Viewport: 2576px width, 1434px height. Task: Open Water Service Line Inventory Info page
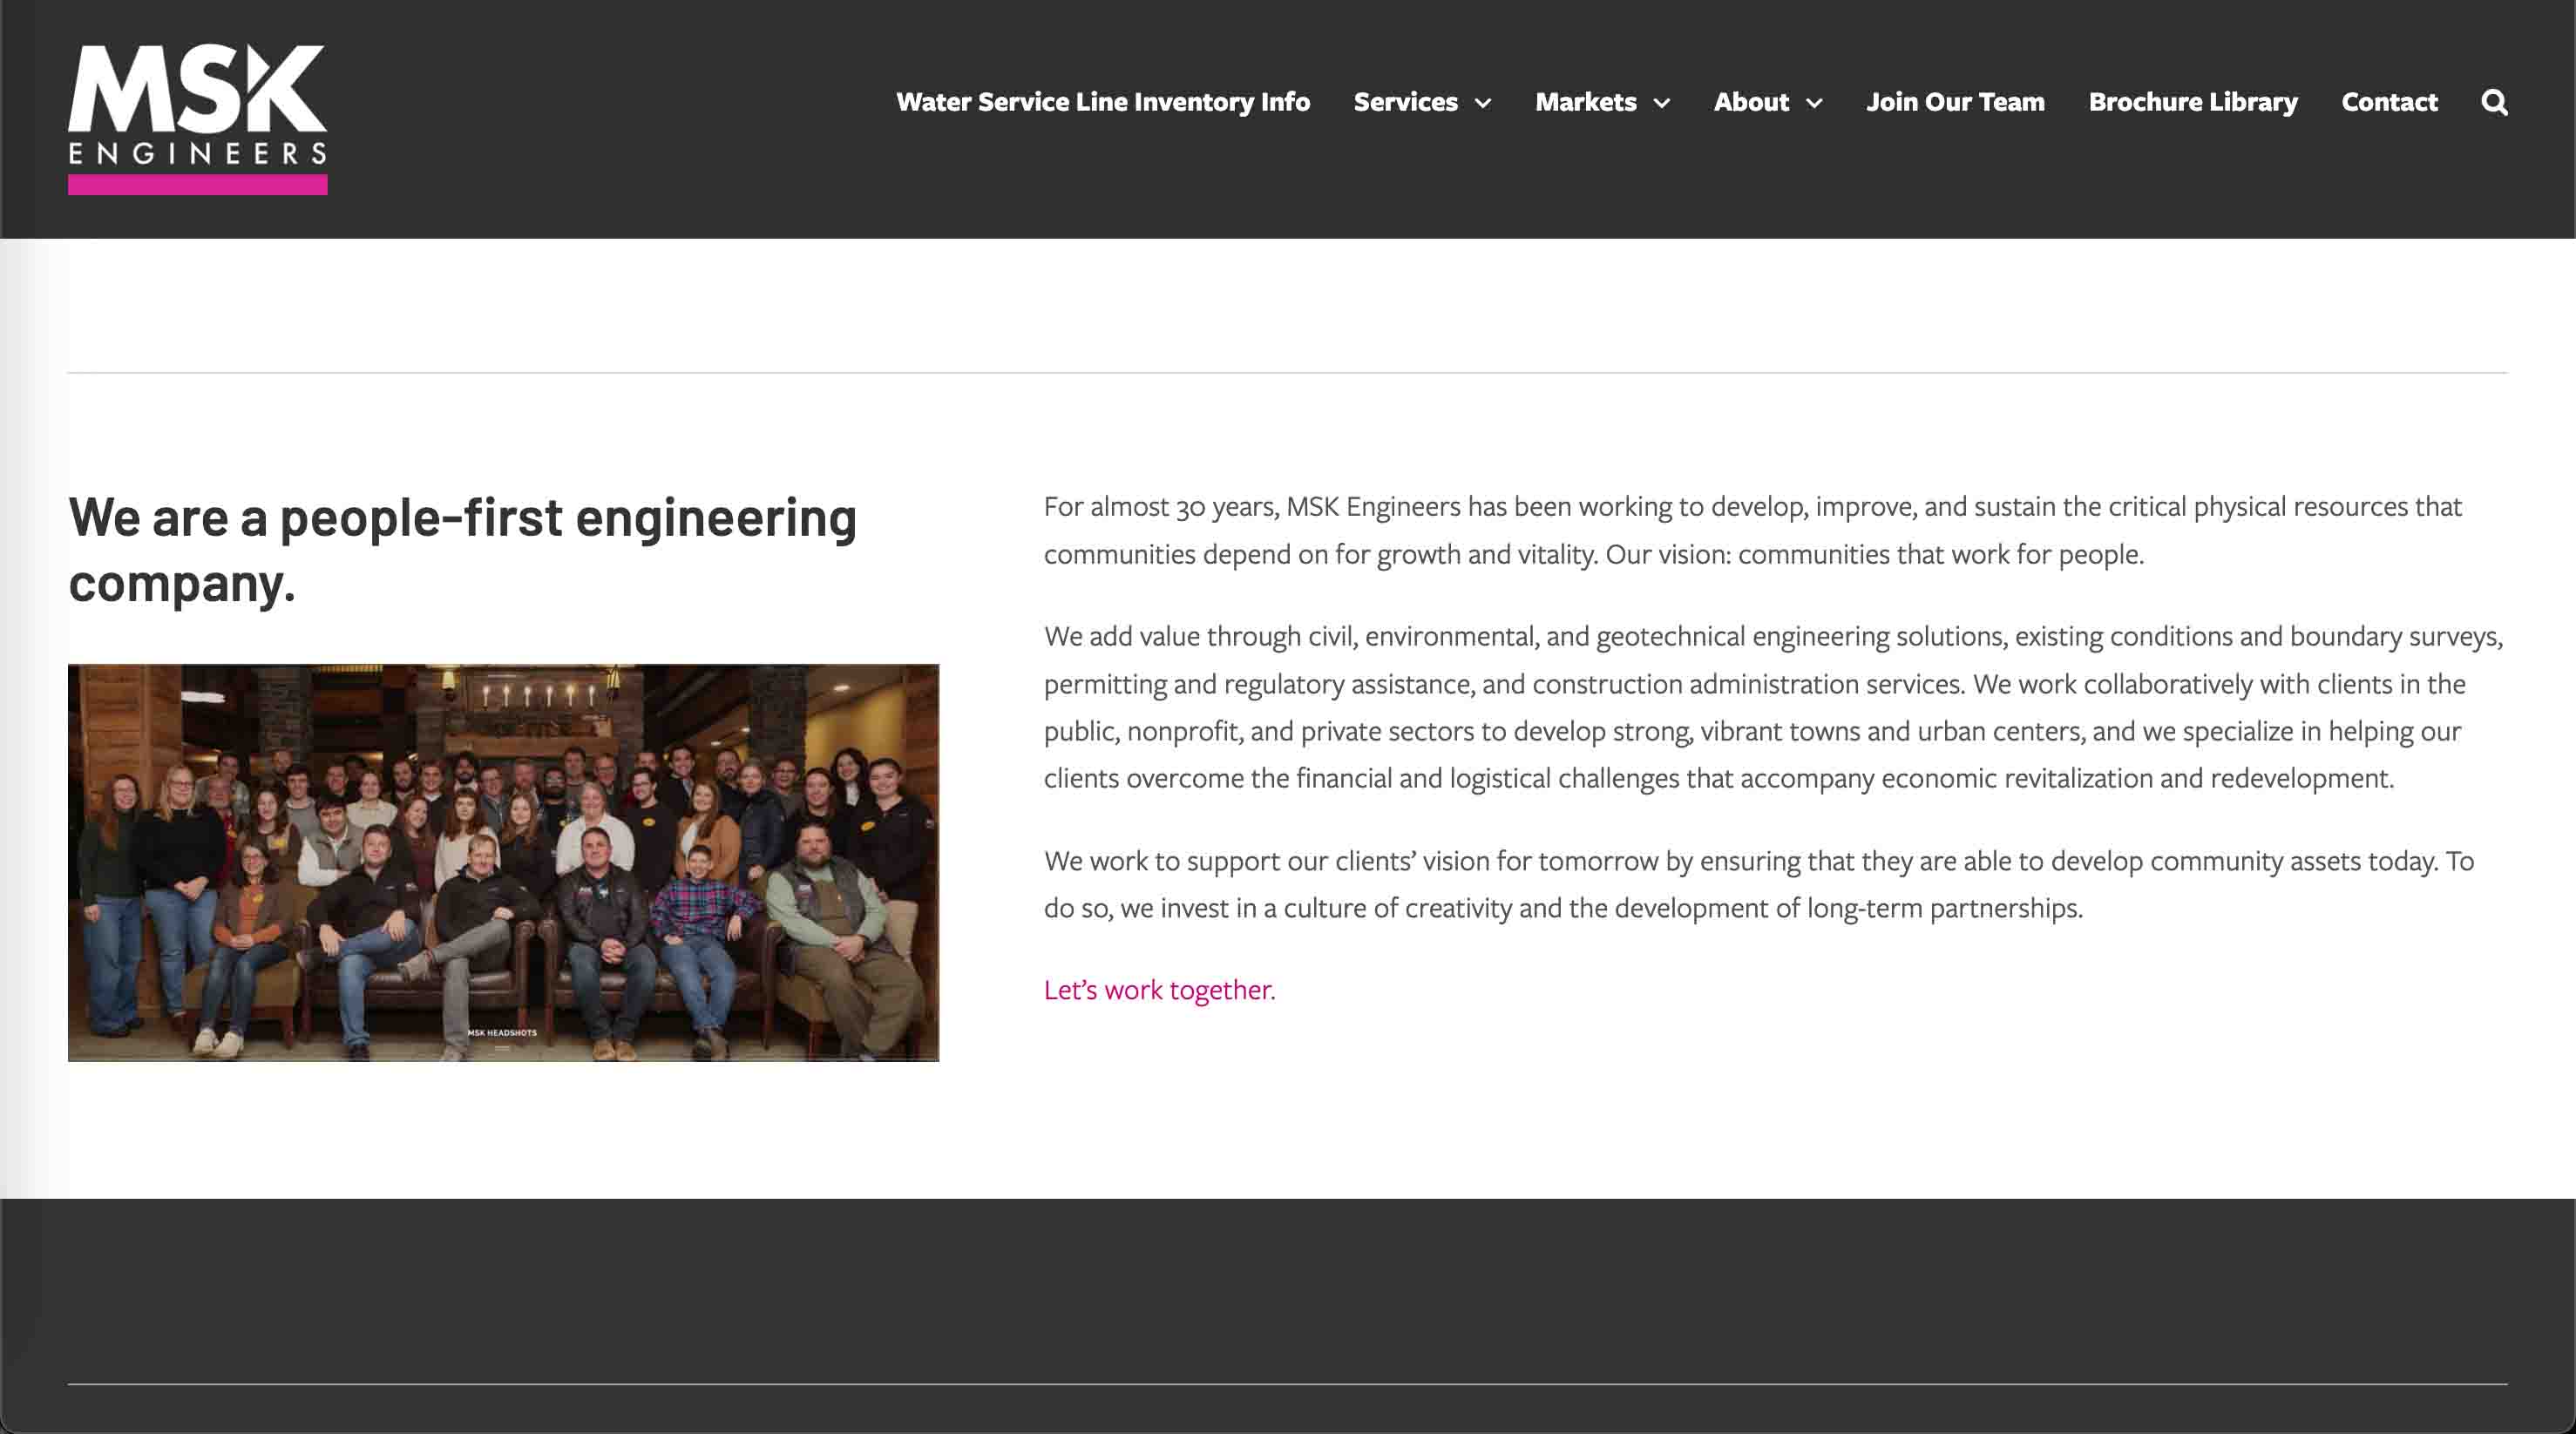1102,102
